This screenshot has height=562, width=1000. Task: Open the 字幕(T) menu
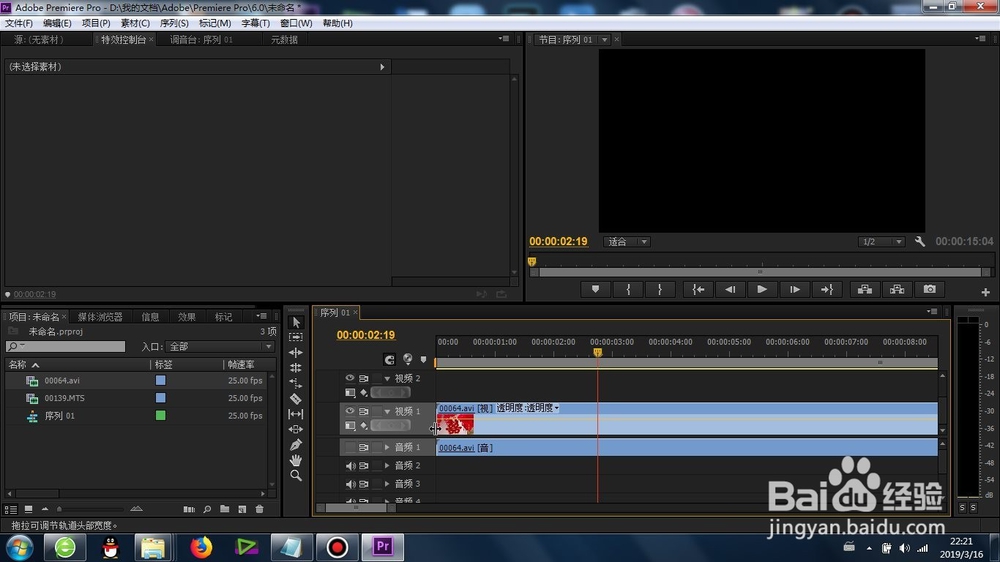255,23
